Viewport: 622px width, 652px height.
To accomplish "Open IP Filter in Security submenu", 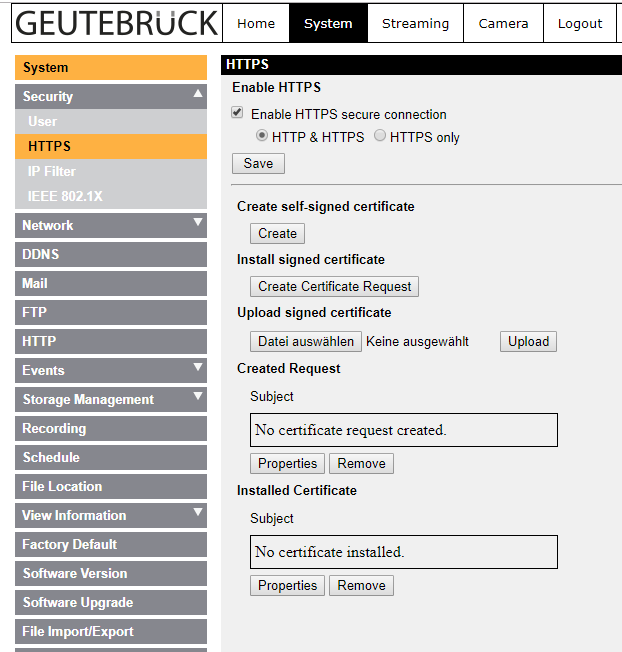I will (52, 171).
